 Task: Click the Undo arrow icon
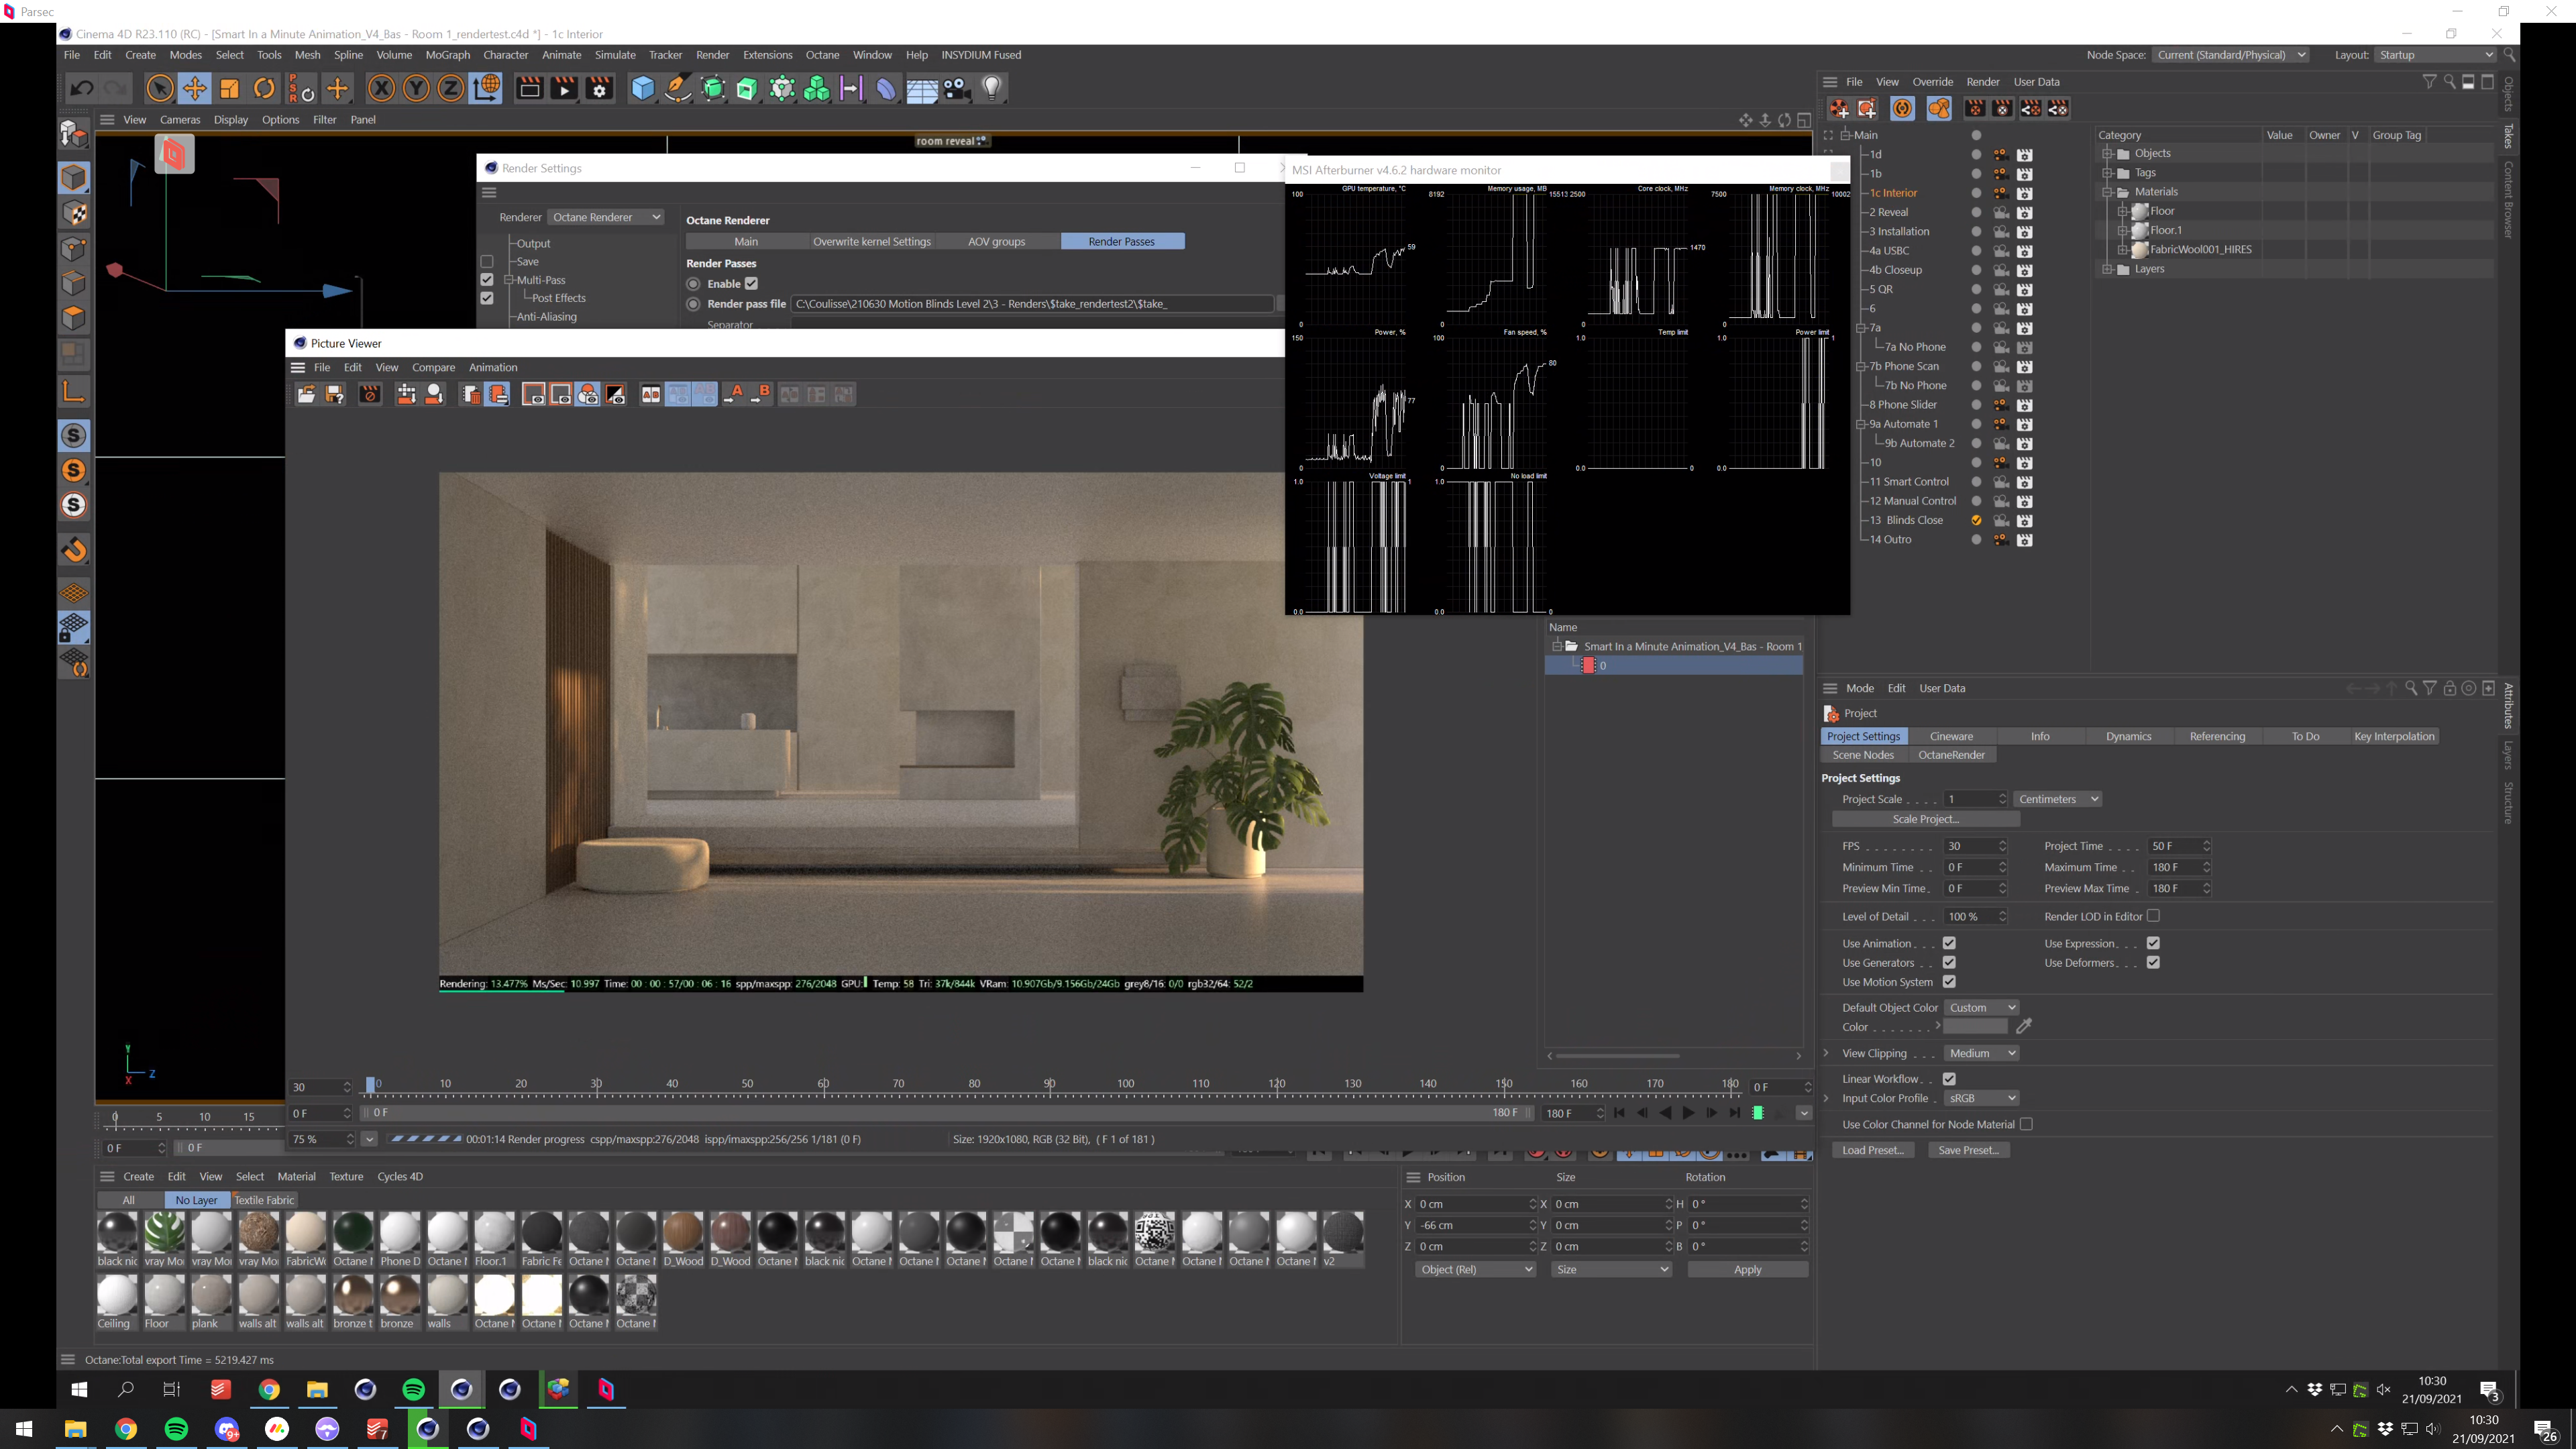pyautogui.click(x=81, y=89)
